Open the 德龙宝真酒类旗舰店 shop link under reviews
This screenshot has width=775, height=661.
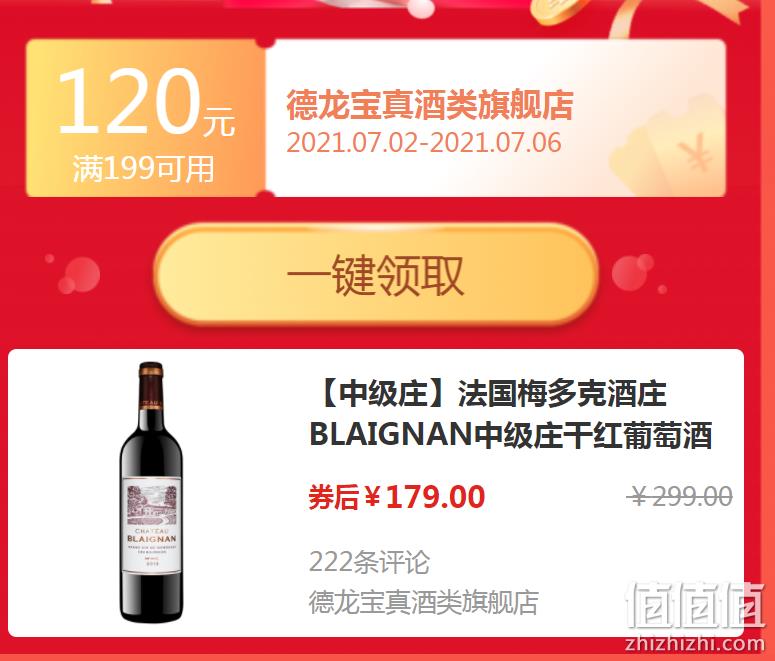[424, 602]
